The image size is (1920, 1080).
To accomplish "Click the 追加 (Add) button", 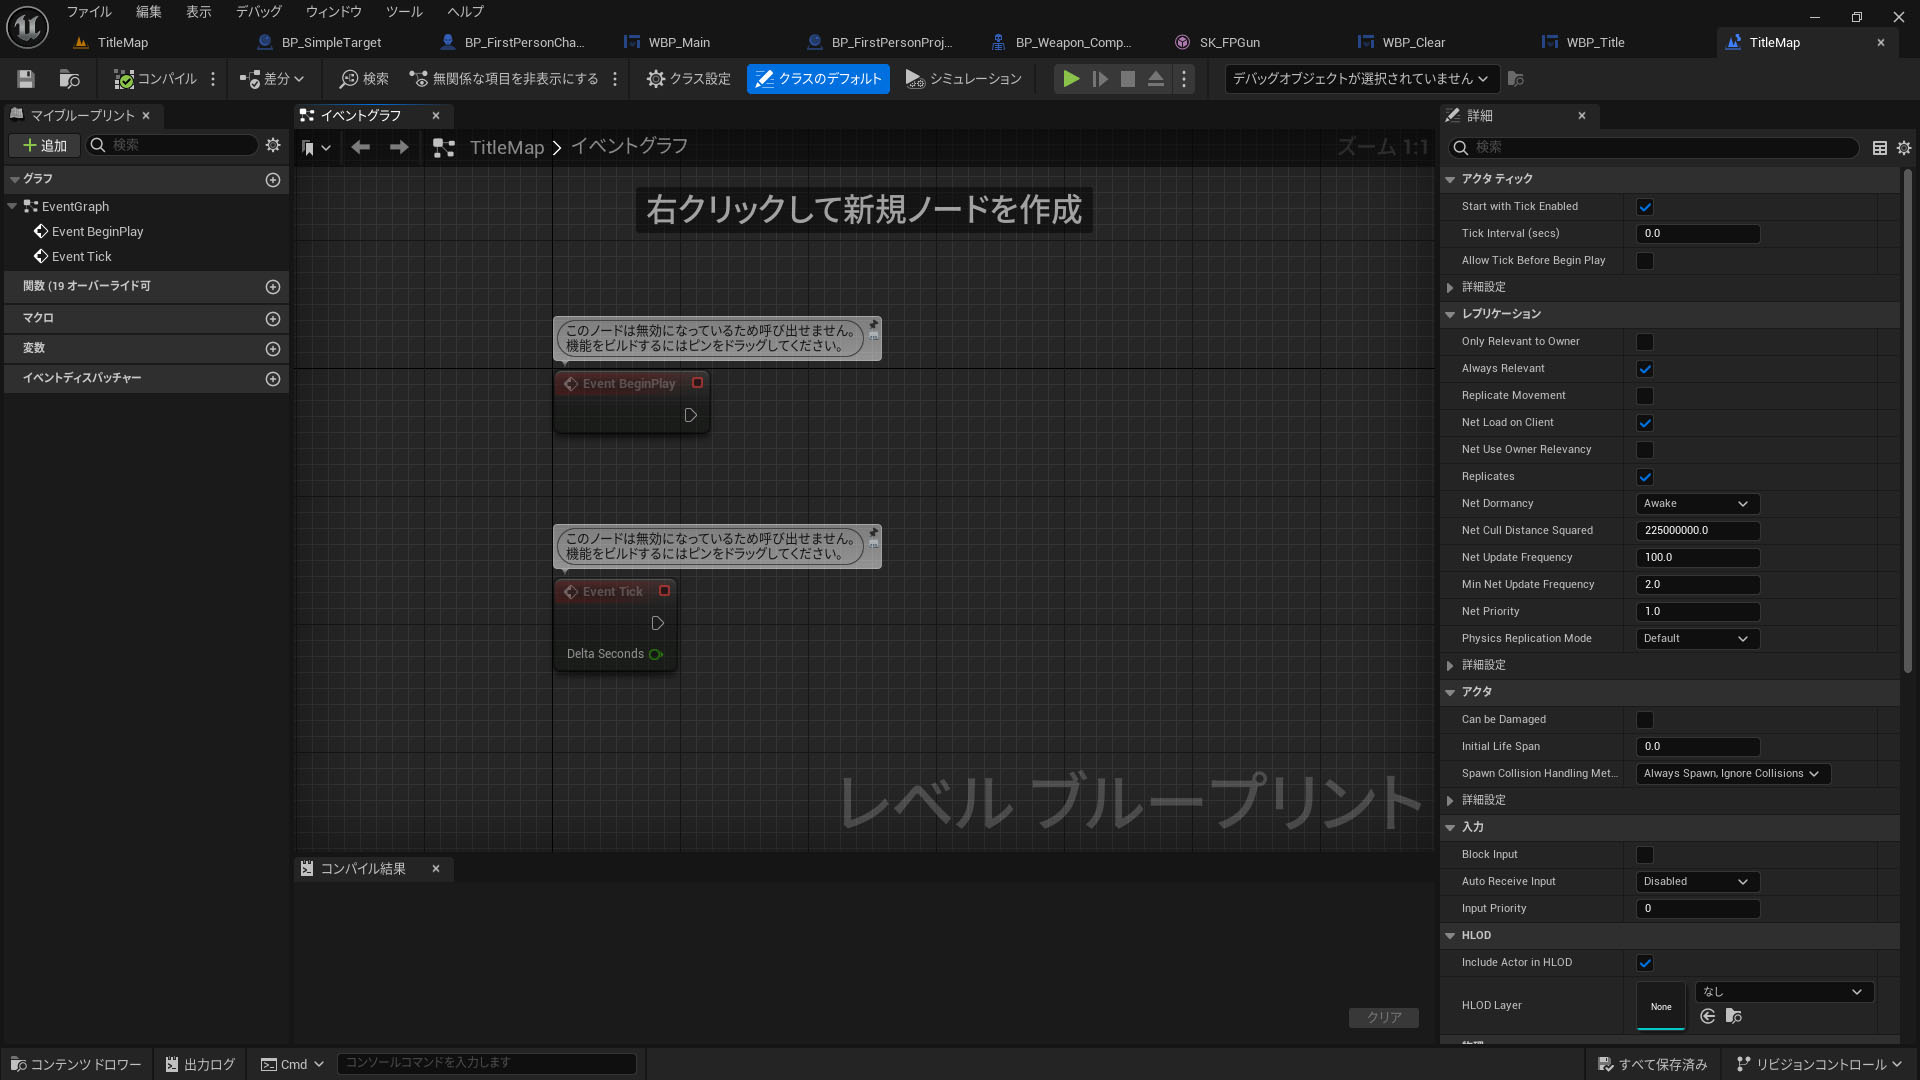I will pos(45,146).
